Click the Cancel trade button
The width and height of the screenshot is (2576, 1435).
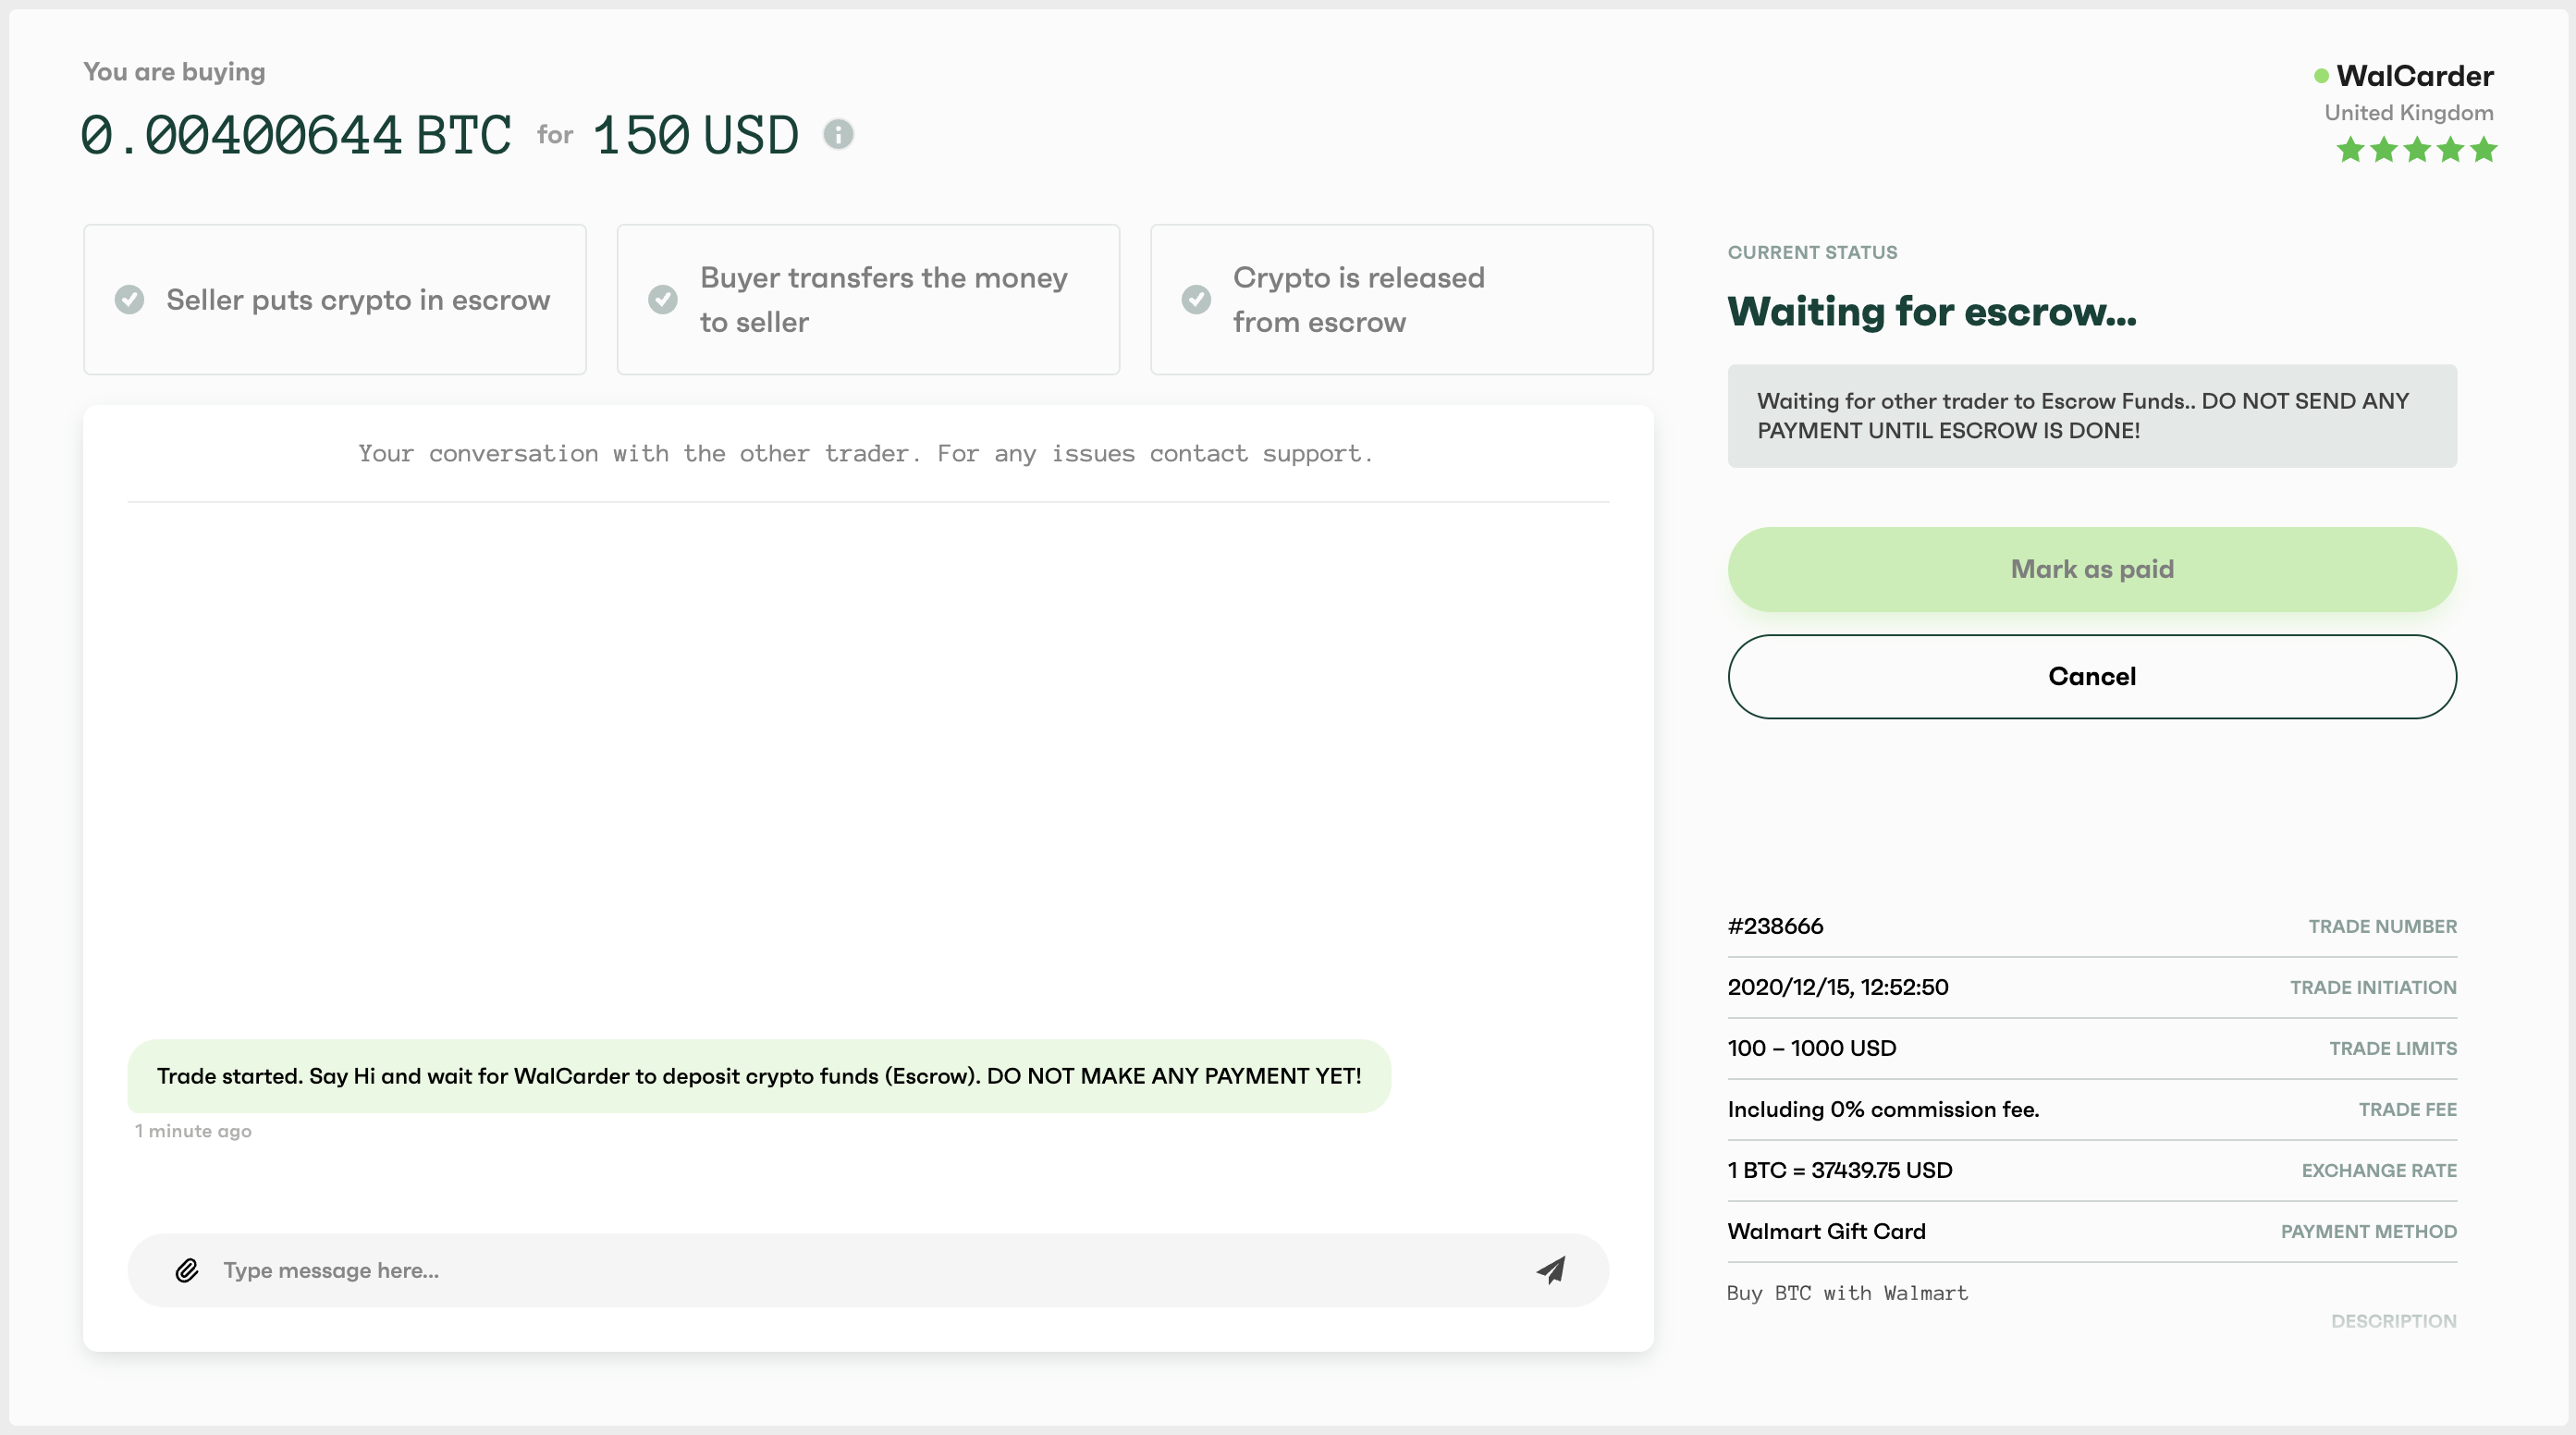pos(2091,677)
